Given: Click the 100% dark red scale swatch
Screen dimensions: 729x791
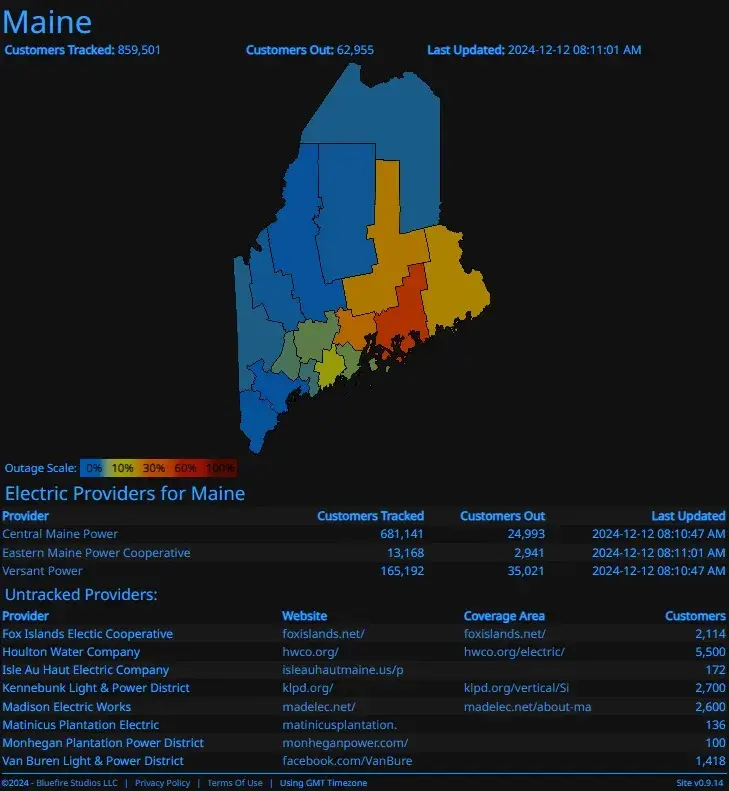Looking at the screenshot, I should coord(220,467).
